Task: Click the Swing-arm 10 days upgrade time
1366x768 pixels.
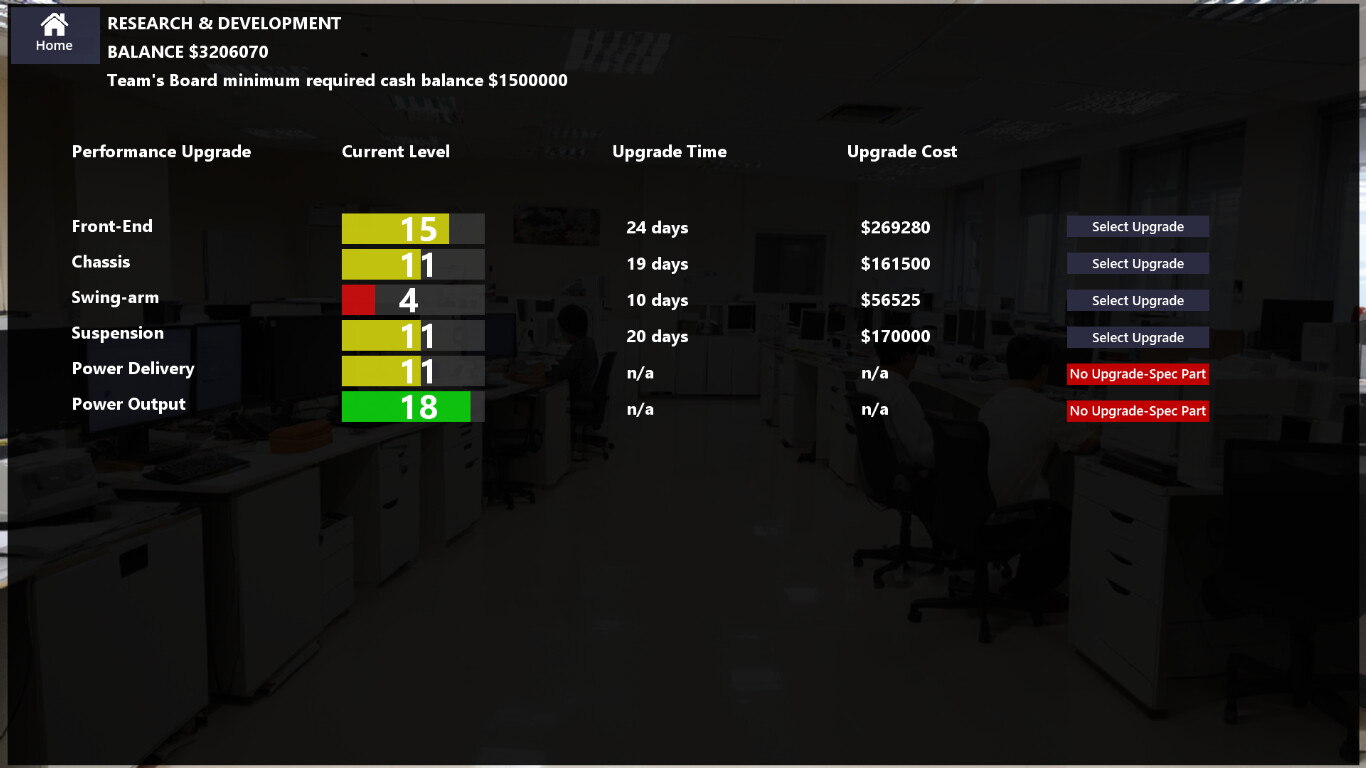Action: (x=657, y=300)
